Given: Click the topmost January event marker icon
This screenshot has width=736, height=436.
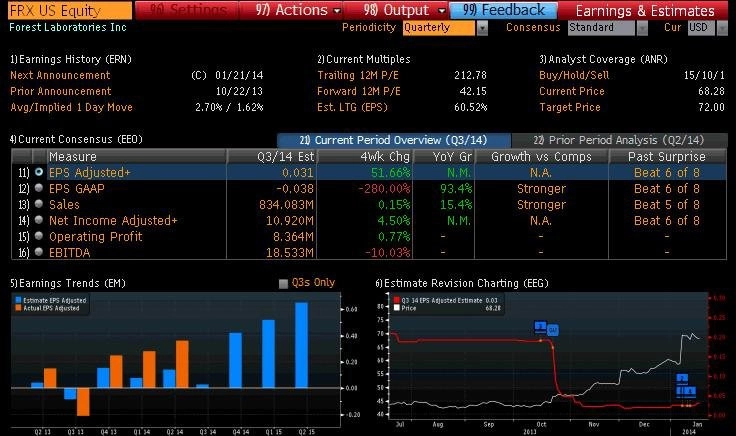Looking at the screenshot, I should pos(682,378).
